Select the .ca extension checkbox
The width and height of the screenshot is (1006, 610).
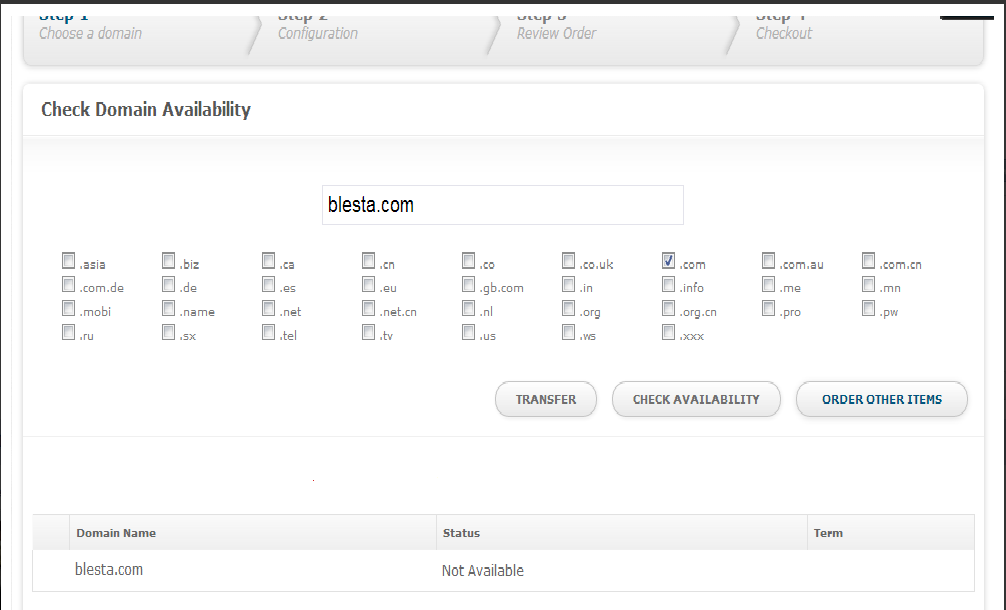[269, 260]
